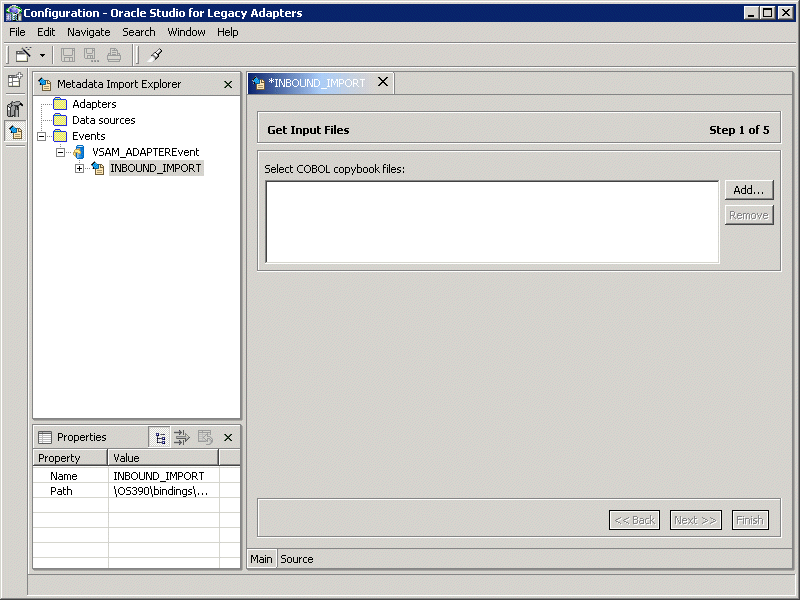
Task: Select the Name property row
Action: tap(137, 476)
